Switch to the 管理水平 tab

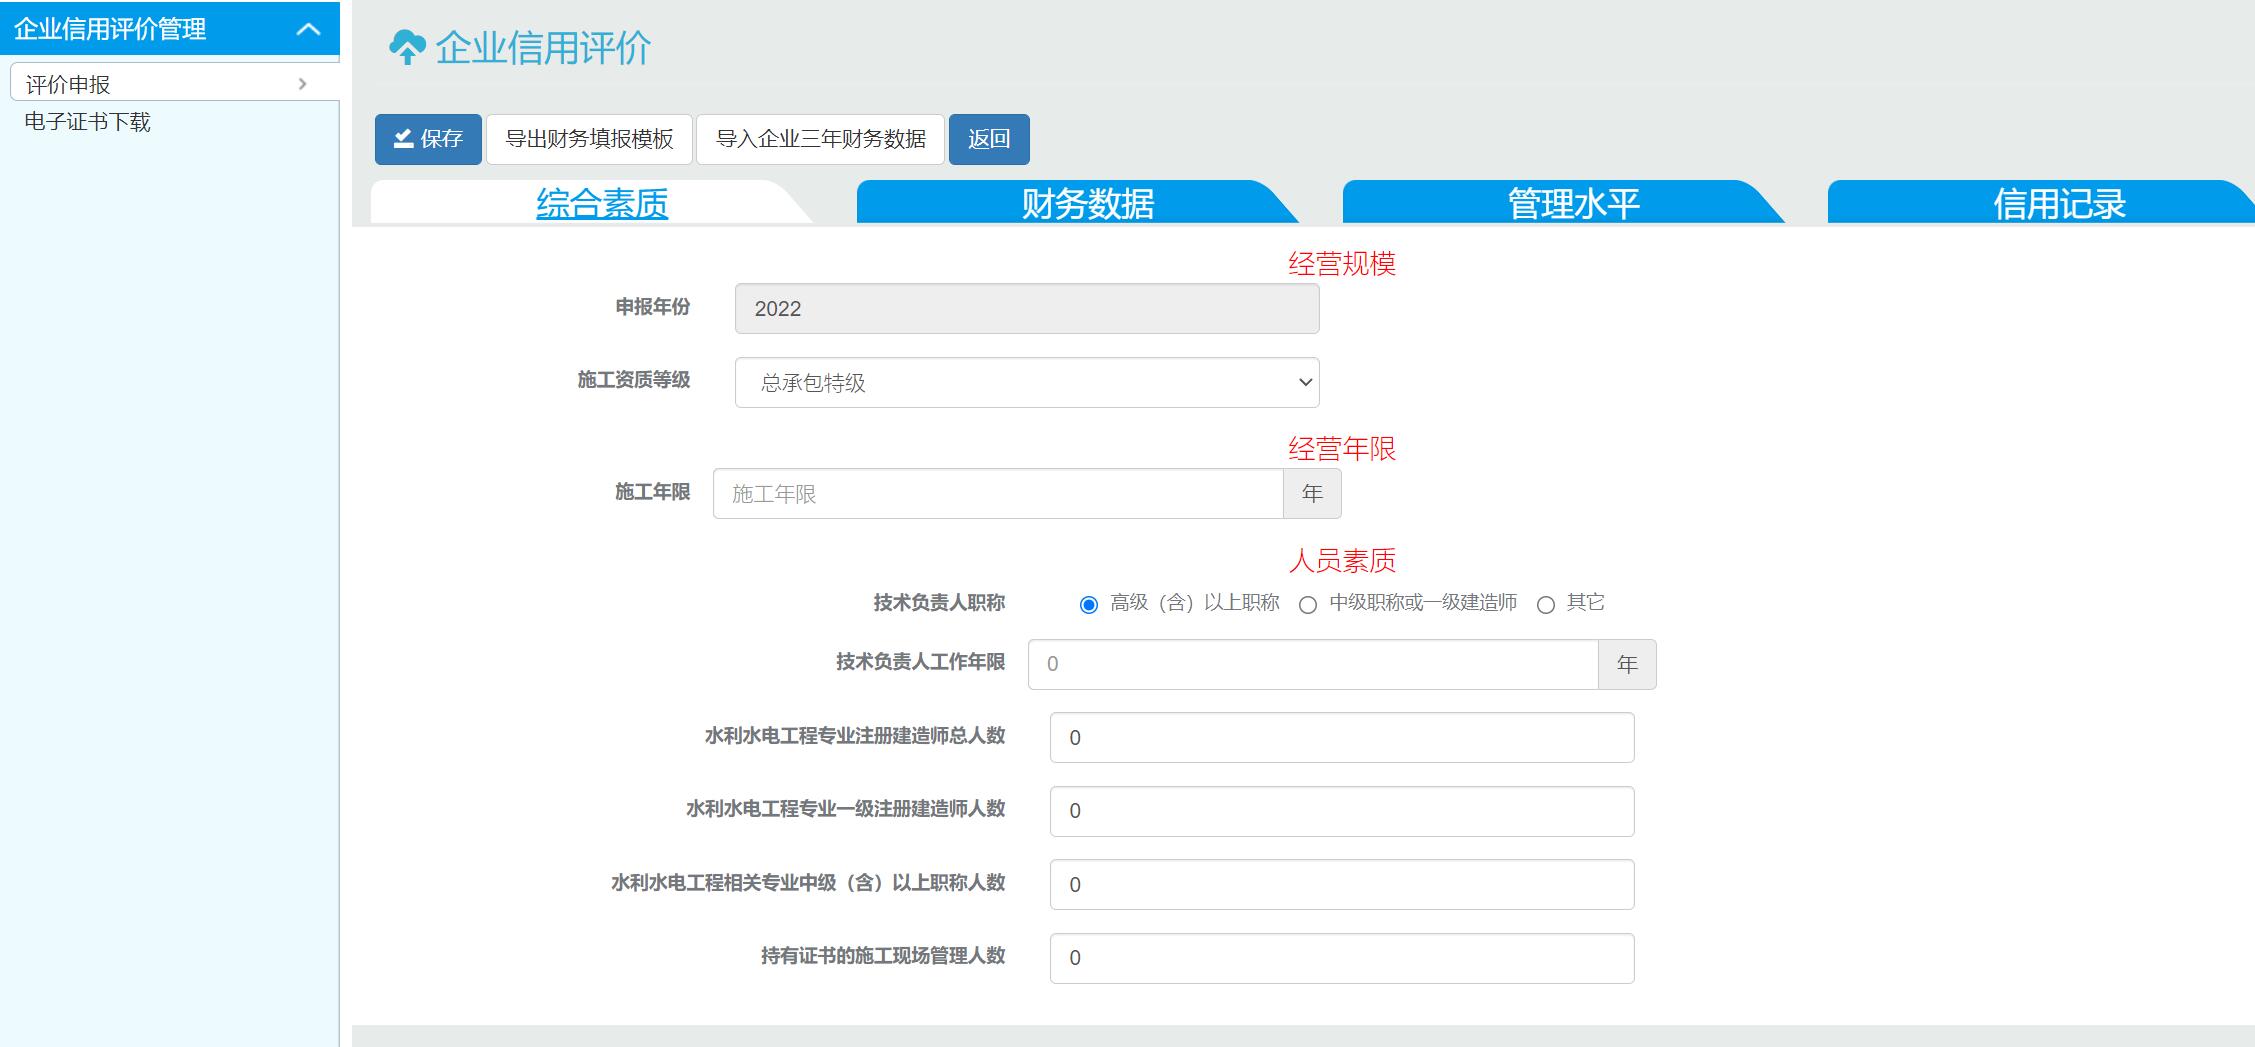1573,203
